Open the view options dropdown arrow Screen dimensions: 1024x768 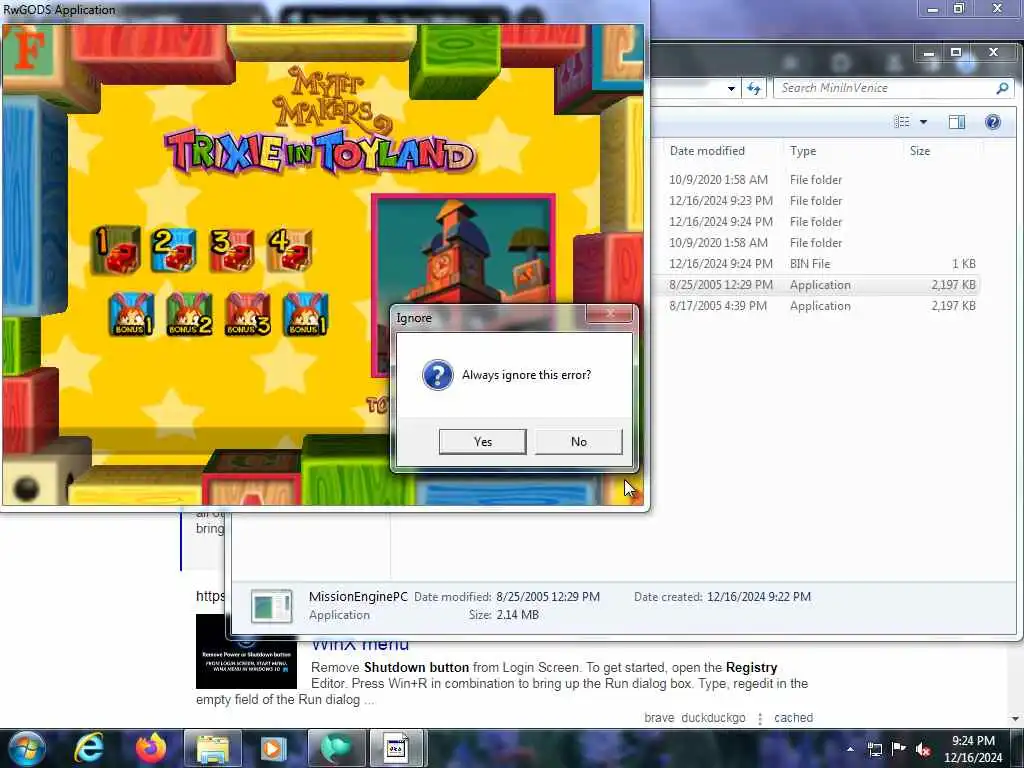(x=923, y=122)
